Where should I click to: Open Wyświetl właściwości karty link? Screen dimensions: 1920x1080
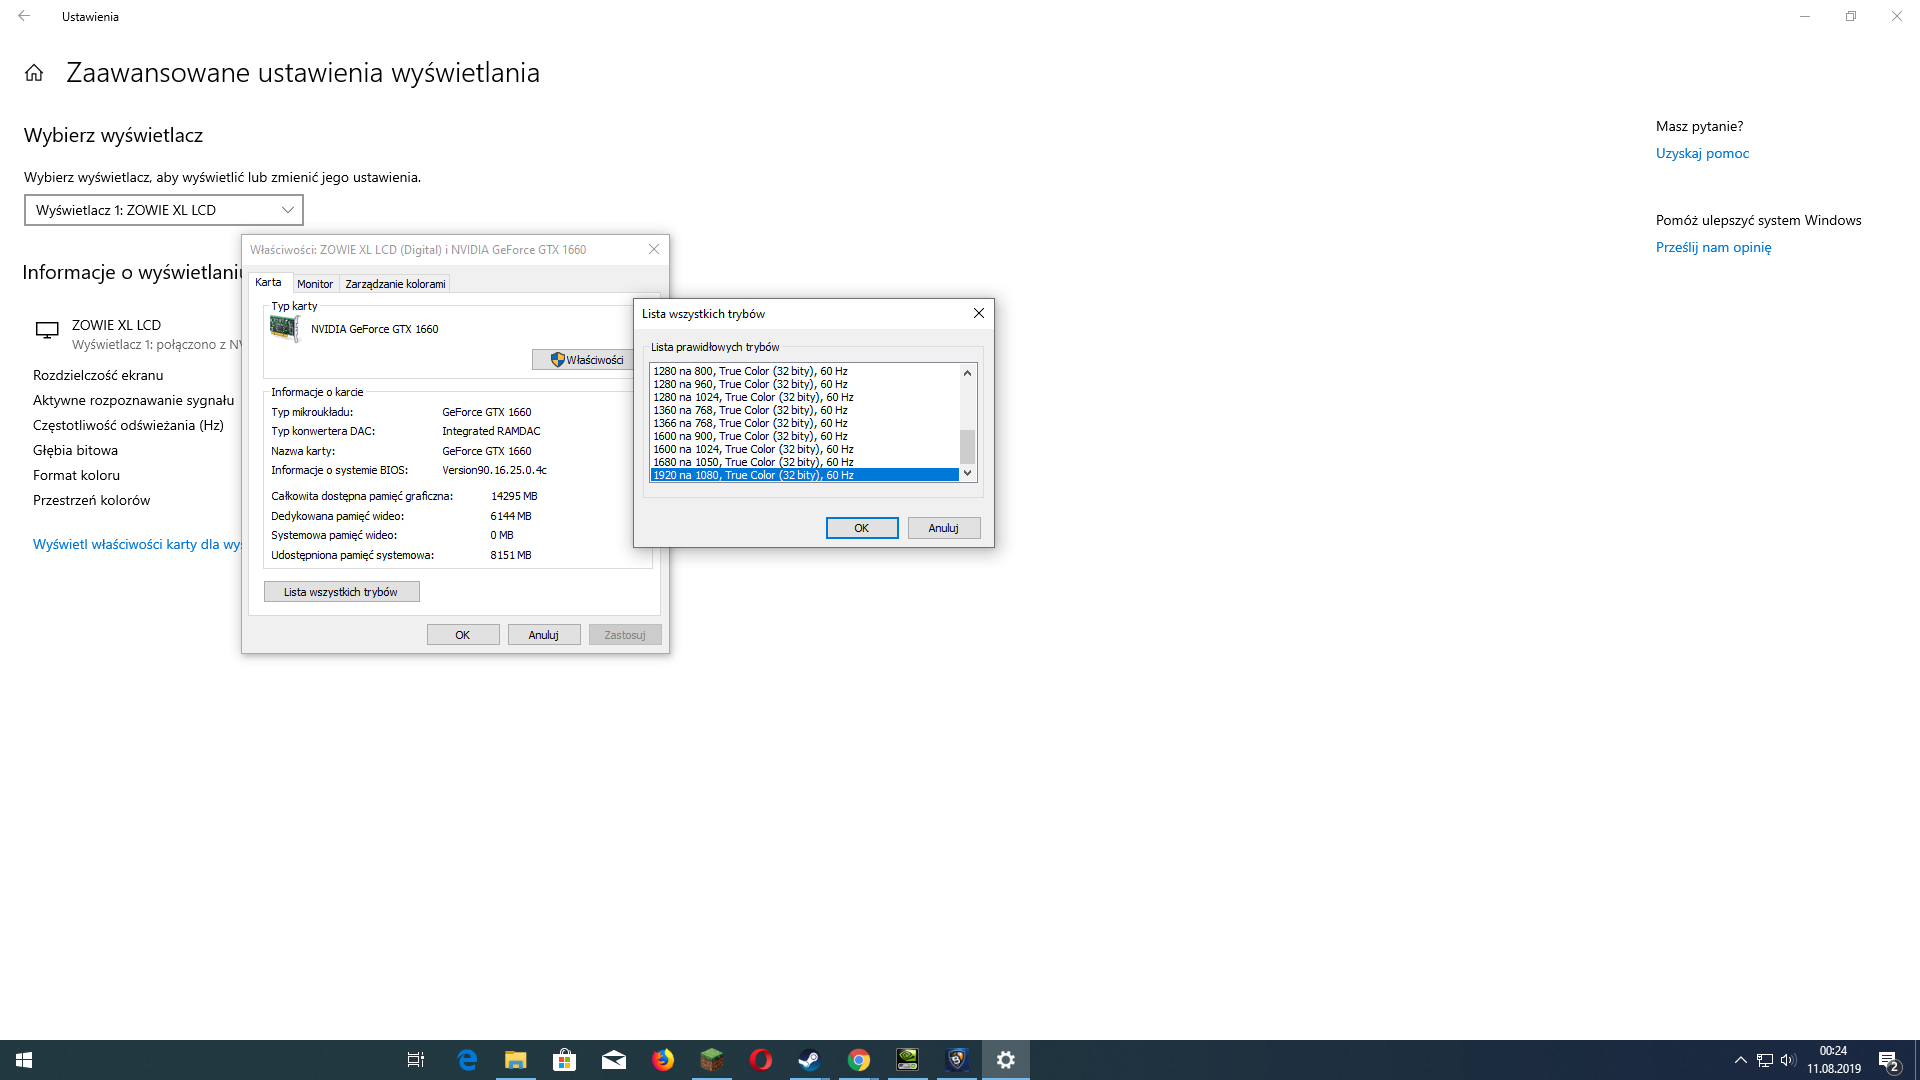point(137,544)
